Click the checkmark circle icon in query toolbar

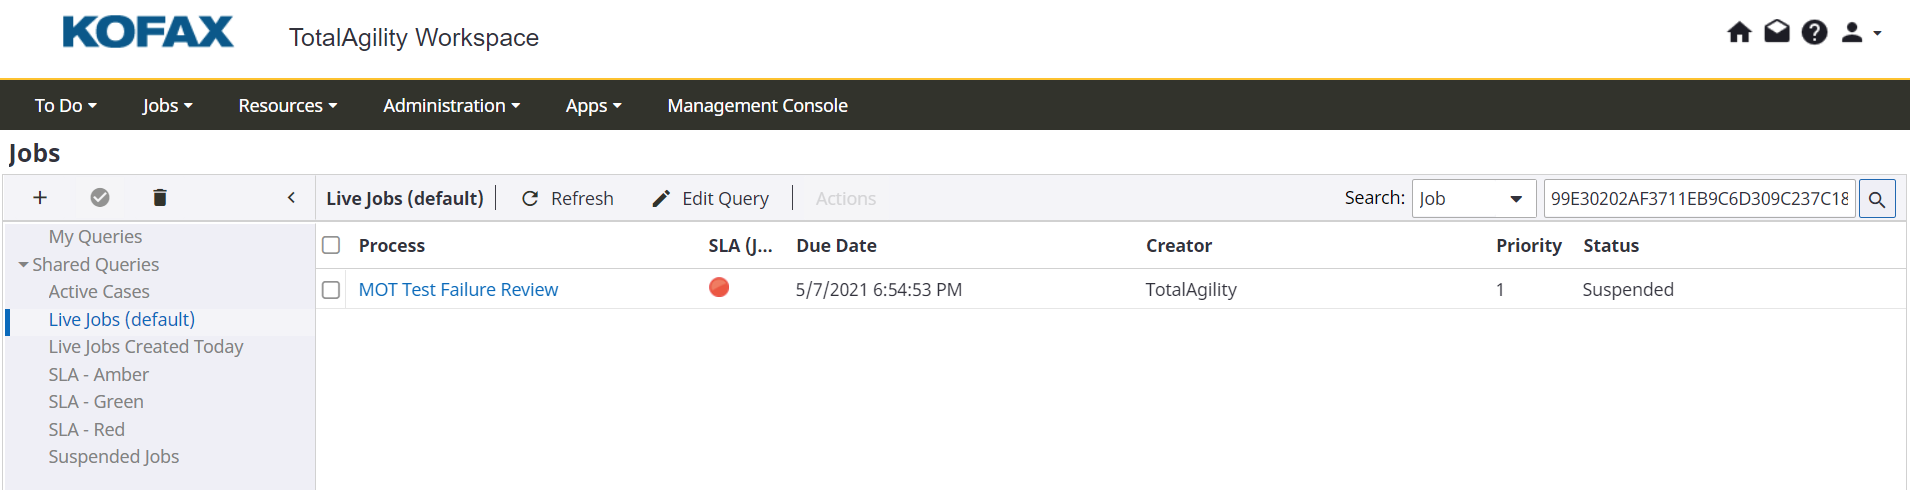[100, 198]
